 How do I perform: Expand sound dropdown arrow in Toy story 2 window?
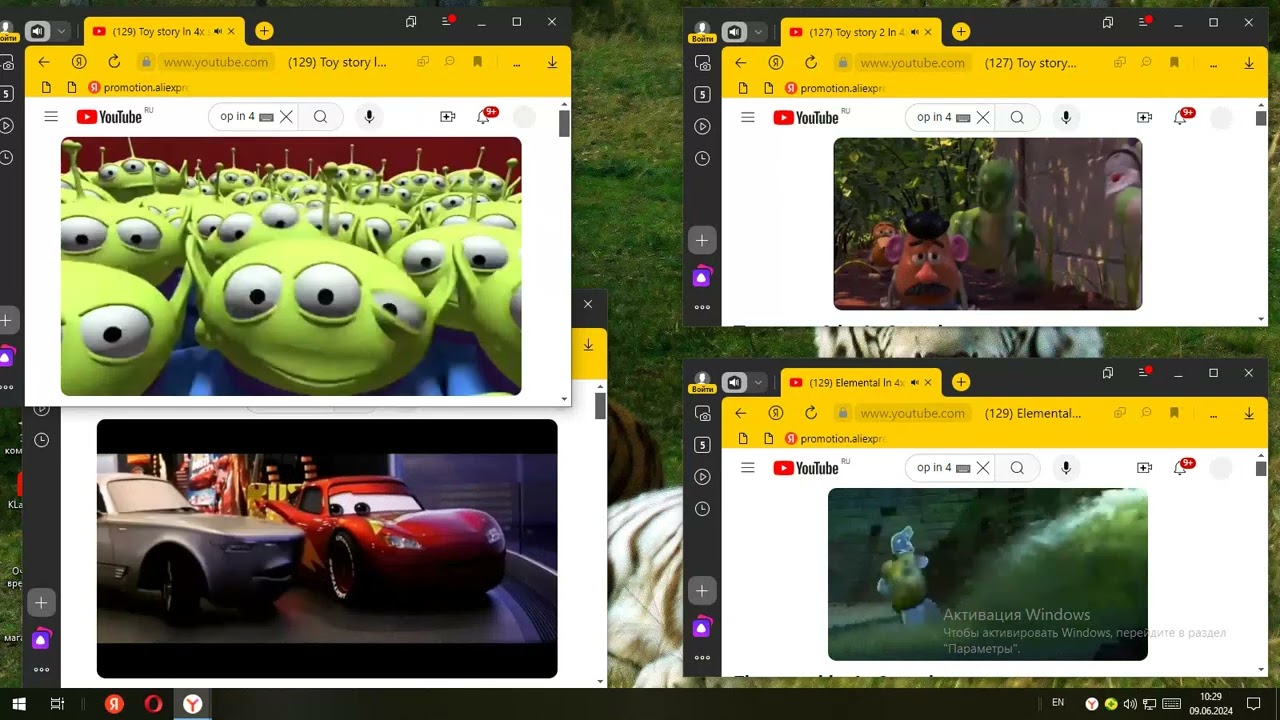click(758, 31)
